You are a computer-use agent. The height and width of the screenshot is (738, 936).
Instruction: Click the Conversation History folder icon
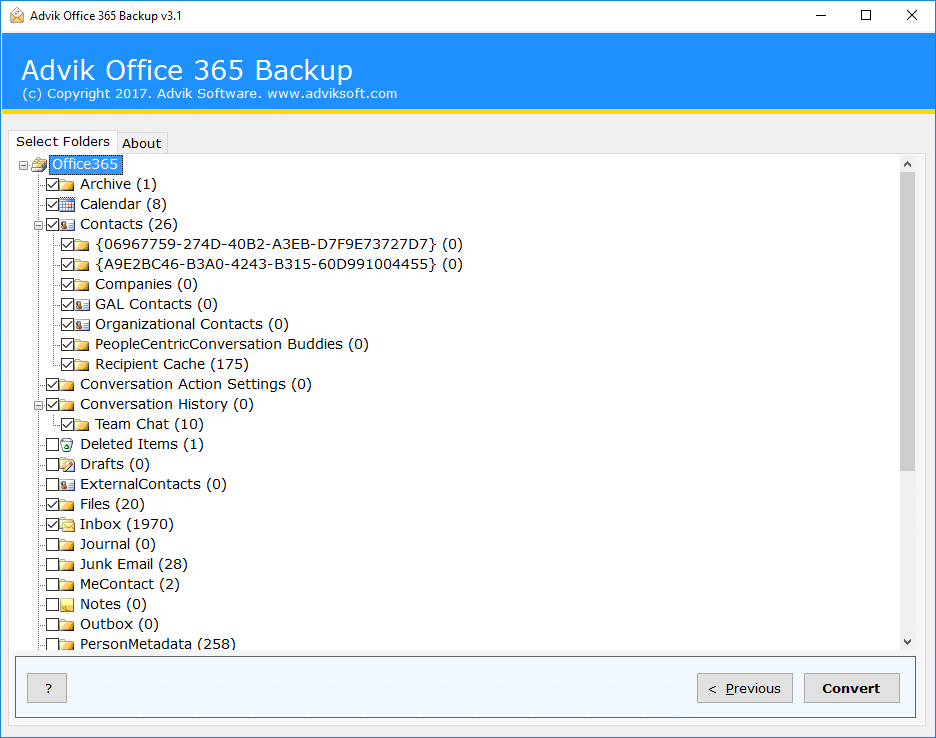(67, 405)
